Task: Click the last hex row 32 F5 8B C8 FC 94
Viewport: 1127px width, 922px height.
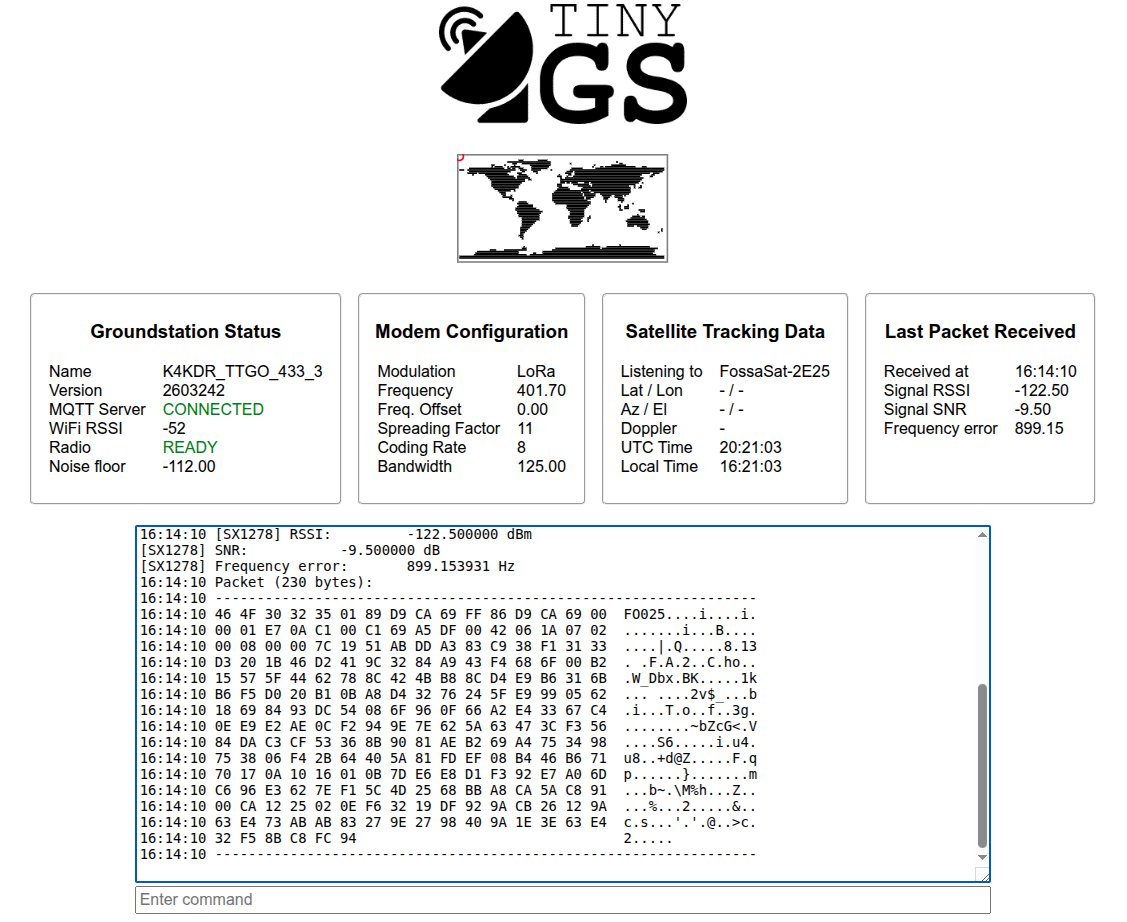Action: [x=285, y=839]
